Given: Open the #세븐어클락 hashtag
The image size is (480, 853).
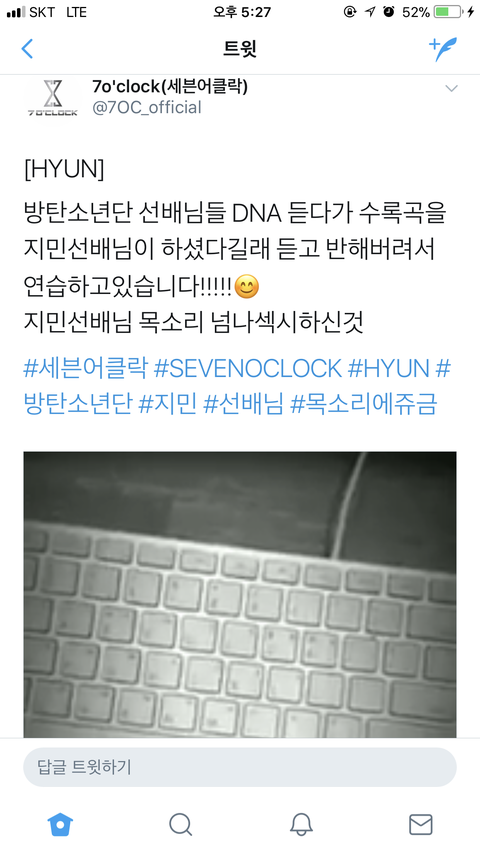Looking at the screenshot, I should pyautogui.click(x=85, y=369).
